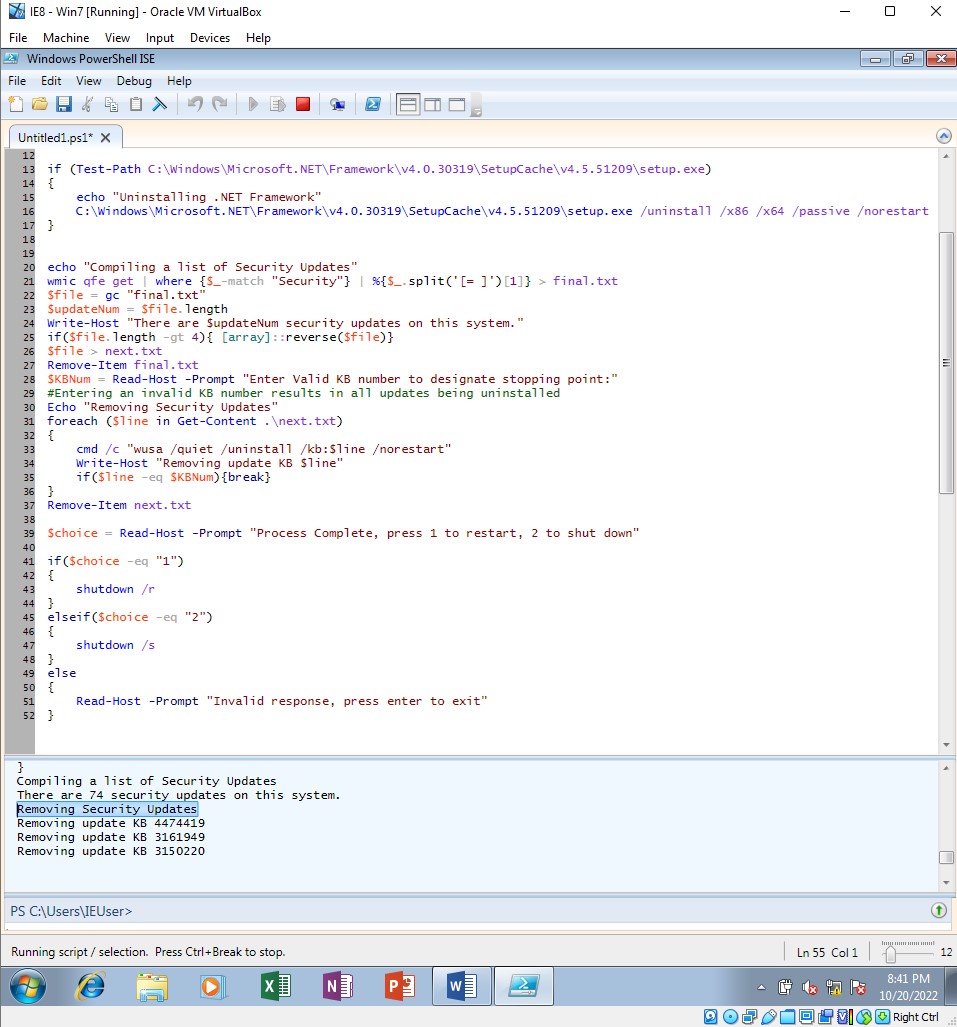Click VirtualBox network adapters status icon
The width and height of the screenshot is (957, 1027).
[x=749, y=1017]
